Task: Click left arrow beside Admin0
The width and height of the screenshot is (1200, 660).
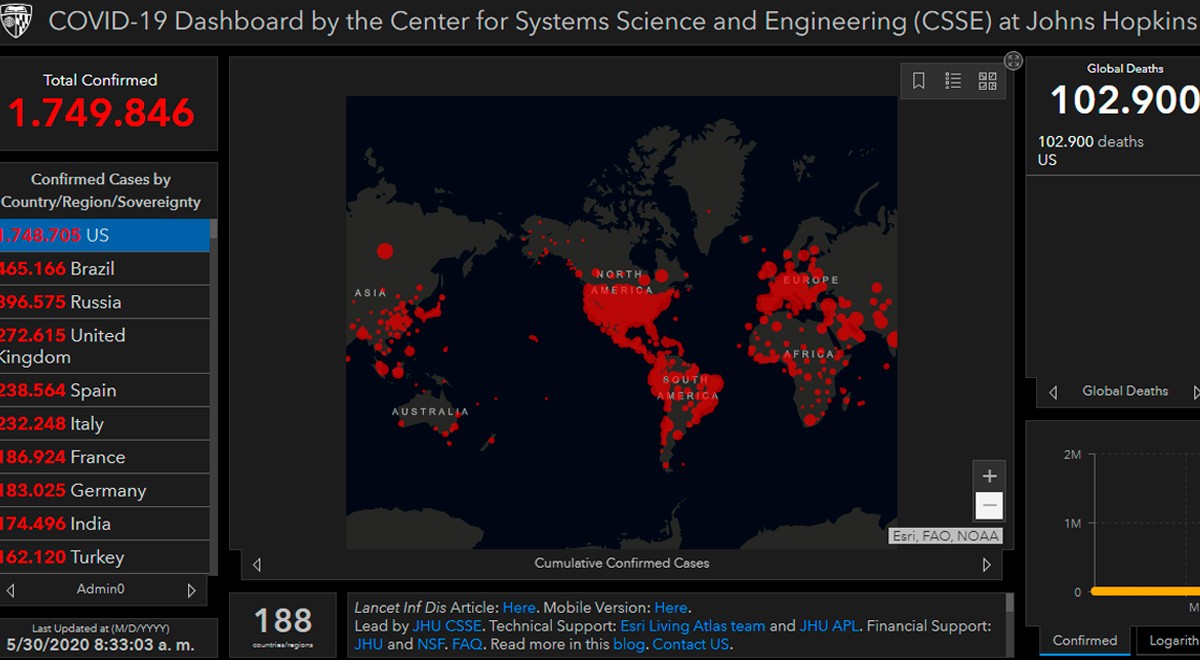Action: (10, 590)
